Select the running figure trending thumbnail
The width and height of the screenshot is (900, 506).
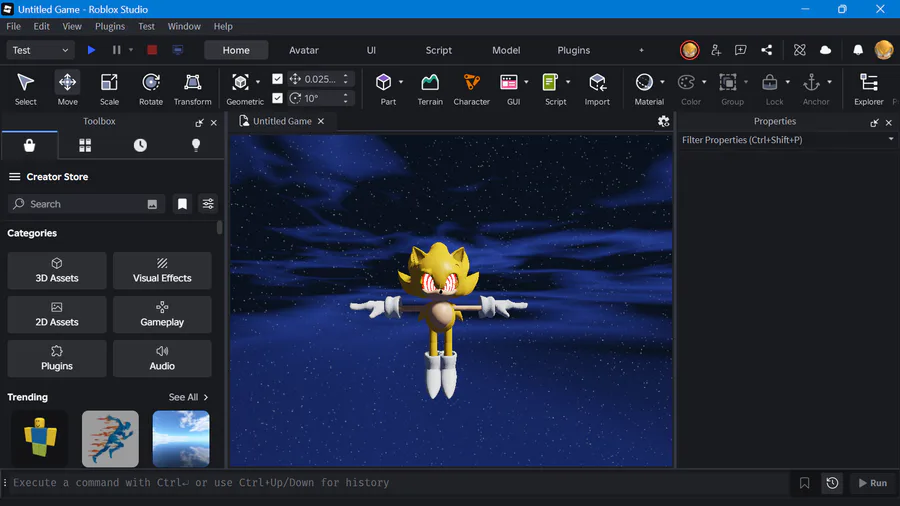(x=110, y=438)
